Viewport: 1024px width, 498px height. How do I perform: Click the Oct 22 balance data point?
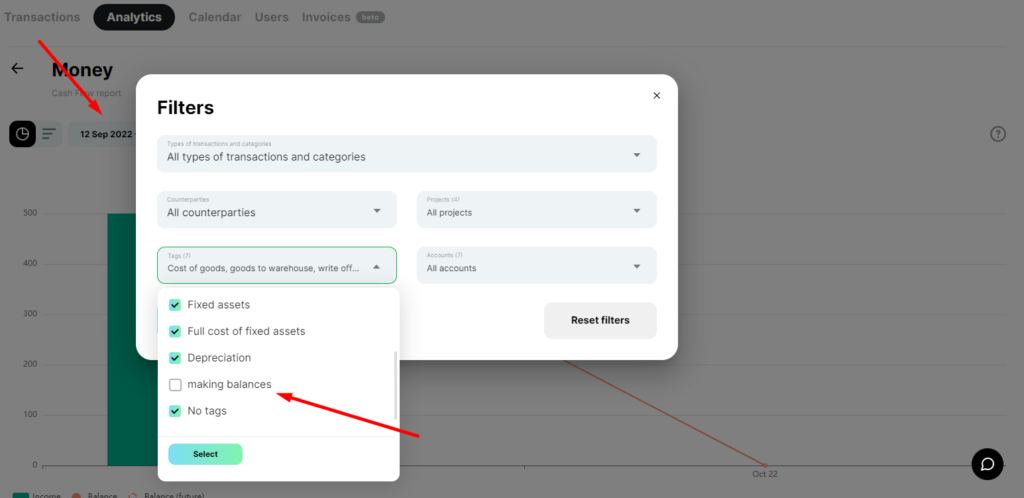(x=765, y=465)
